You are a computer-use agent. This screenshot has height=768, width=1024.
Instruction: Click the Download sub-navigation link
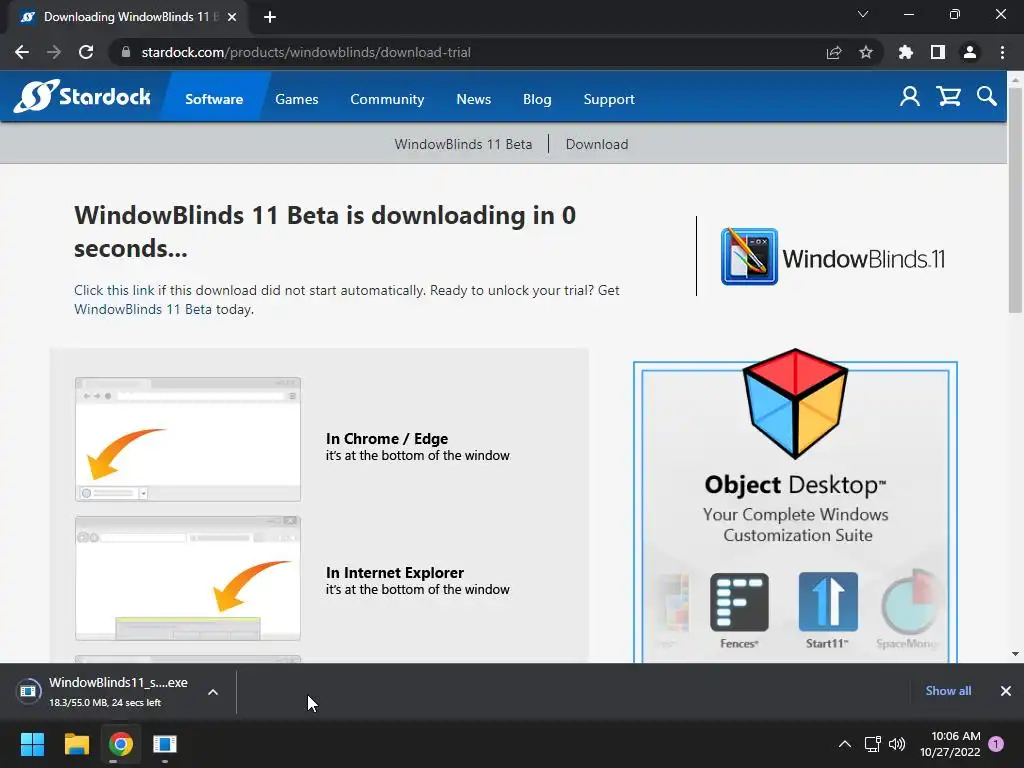(597, 144)
